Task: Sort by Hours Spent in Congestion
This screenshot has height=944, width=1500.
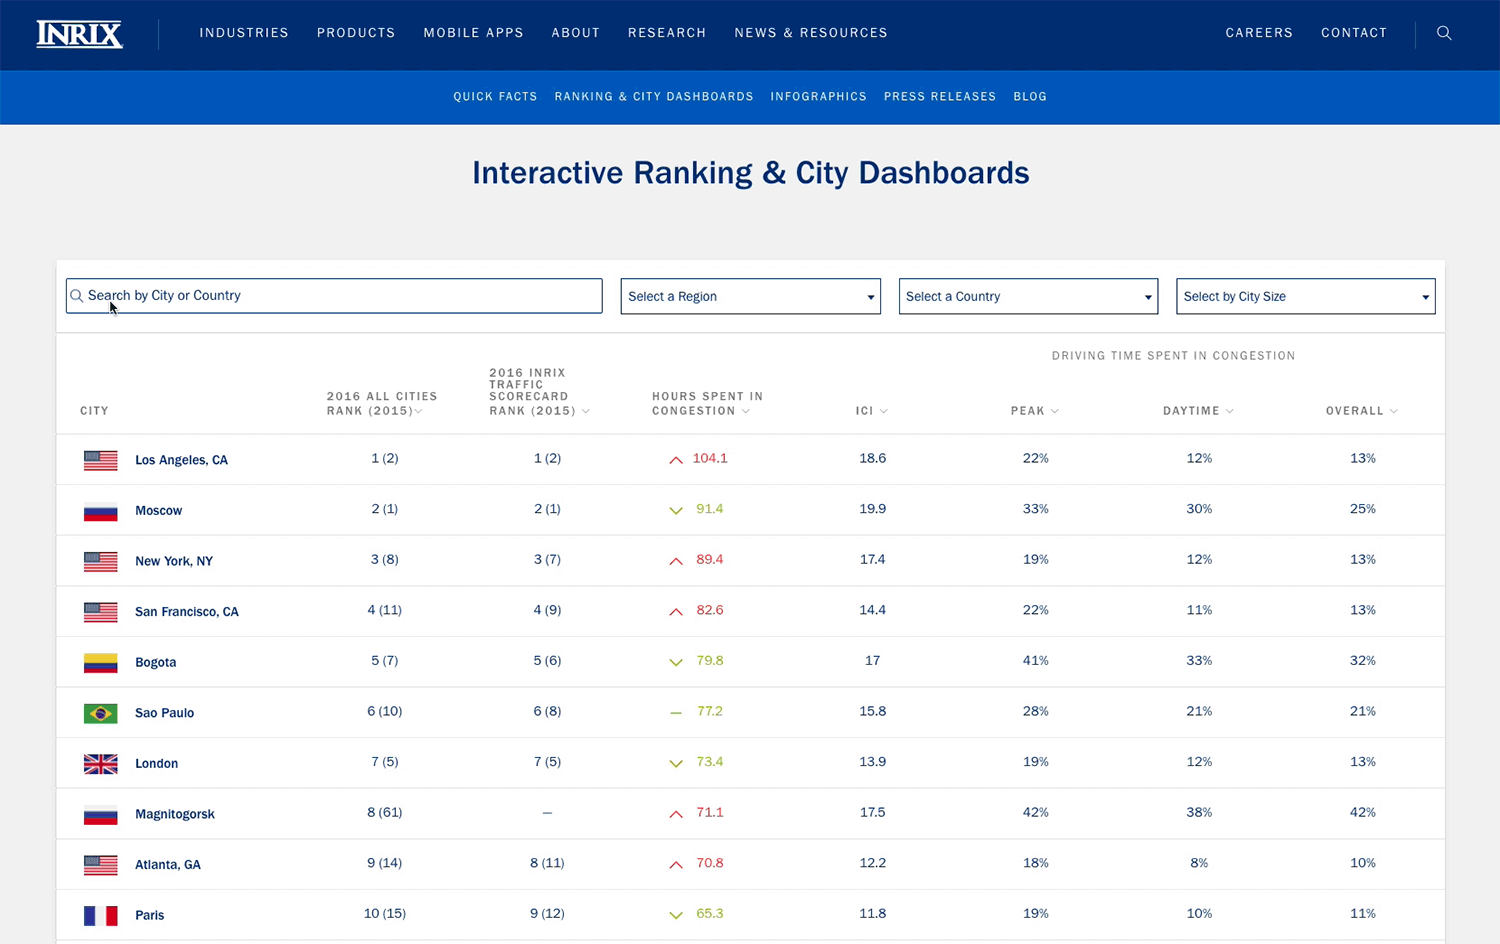Action: coord(707,404)
